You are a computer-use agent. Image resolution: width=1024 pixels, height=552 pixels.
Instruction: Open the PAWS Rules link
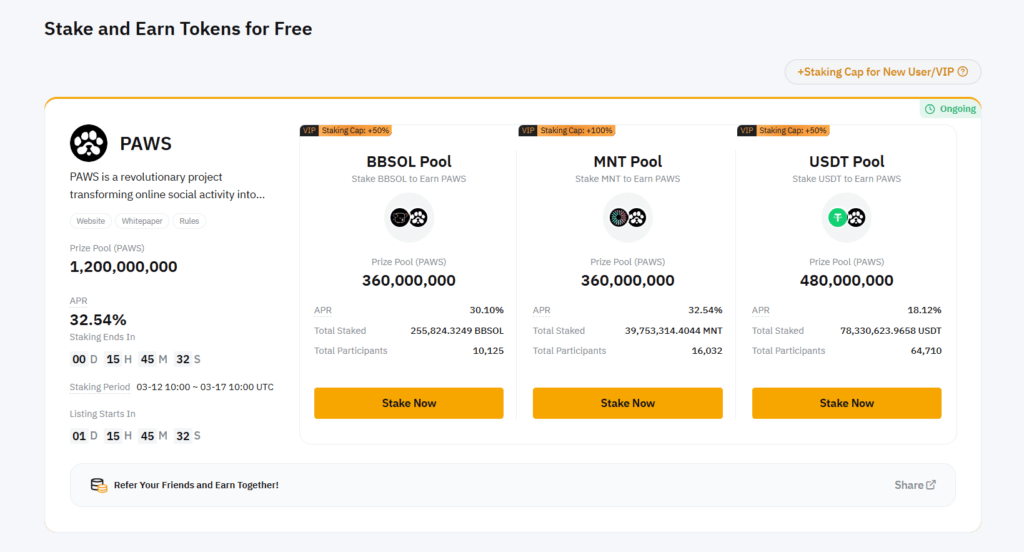[189, 221]
